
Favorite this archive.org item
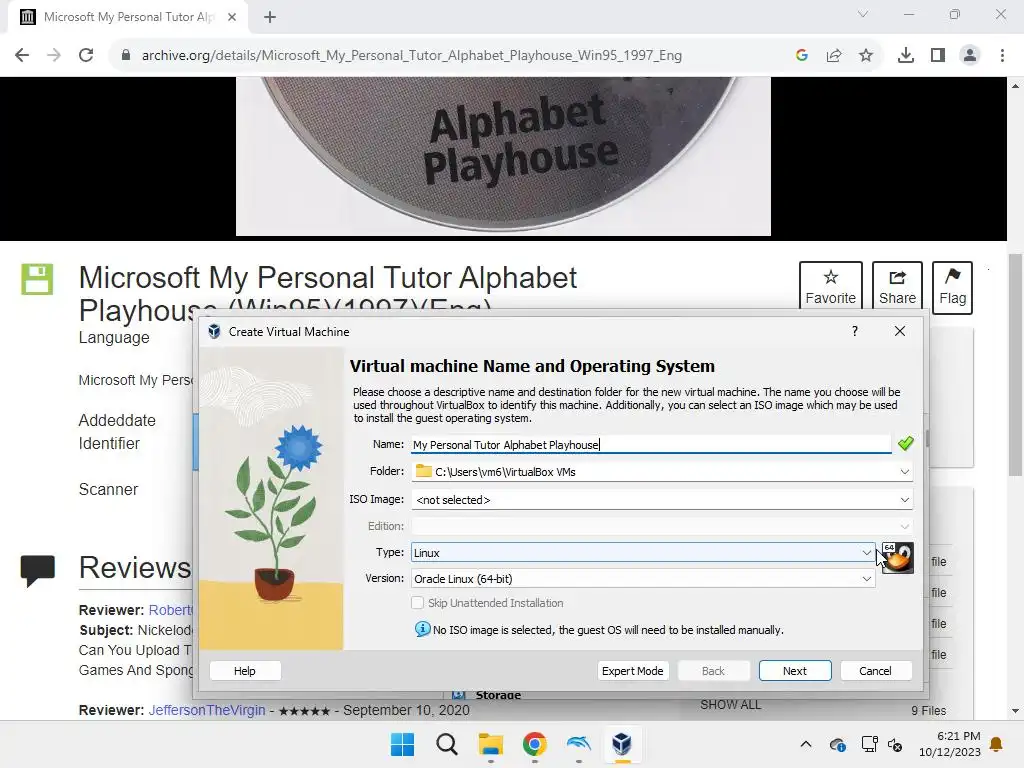point(831,287)
